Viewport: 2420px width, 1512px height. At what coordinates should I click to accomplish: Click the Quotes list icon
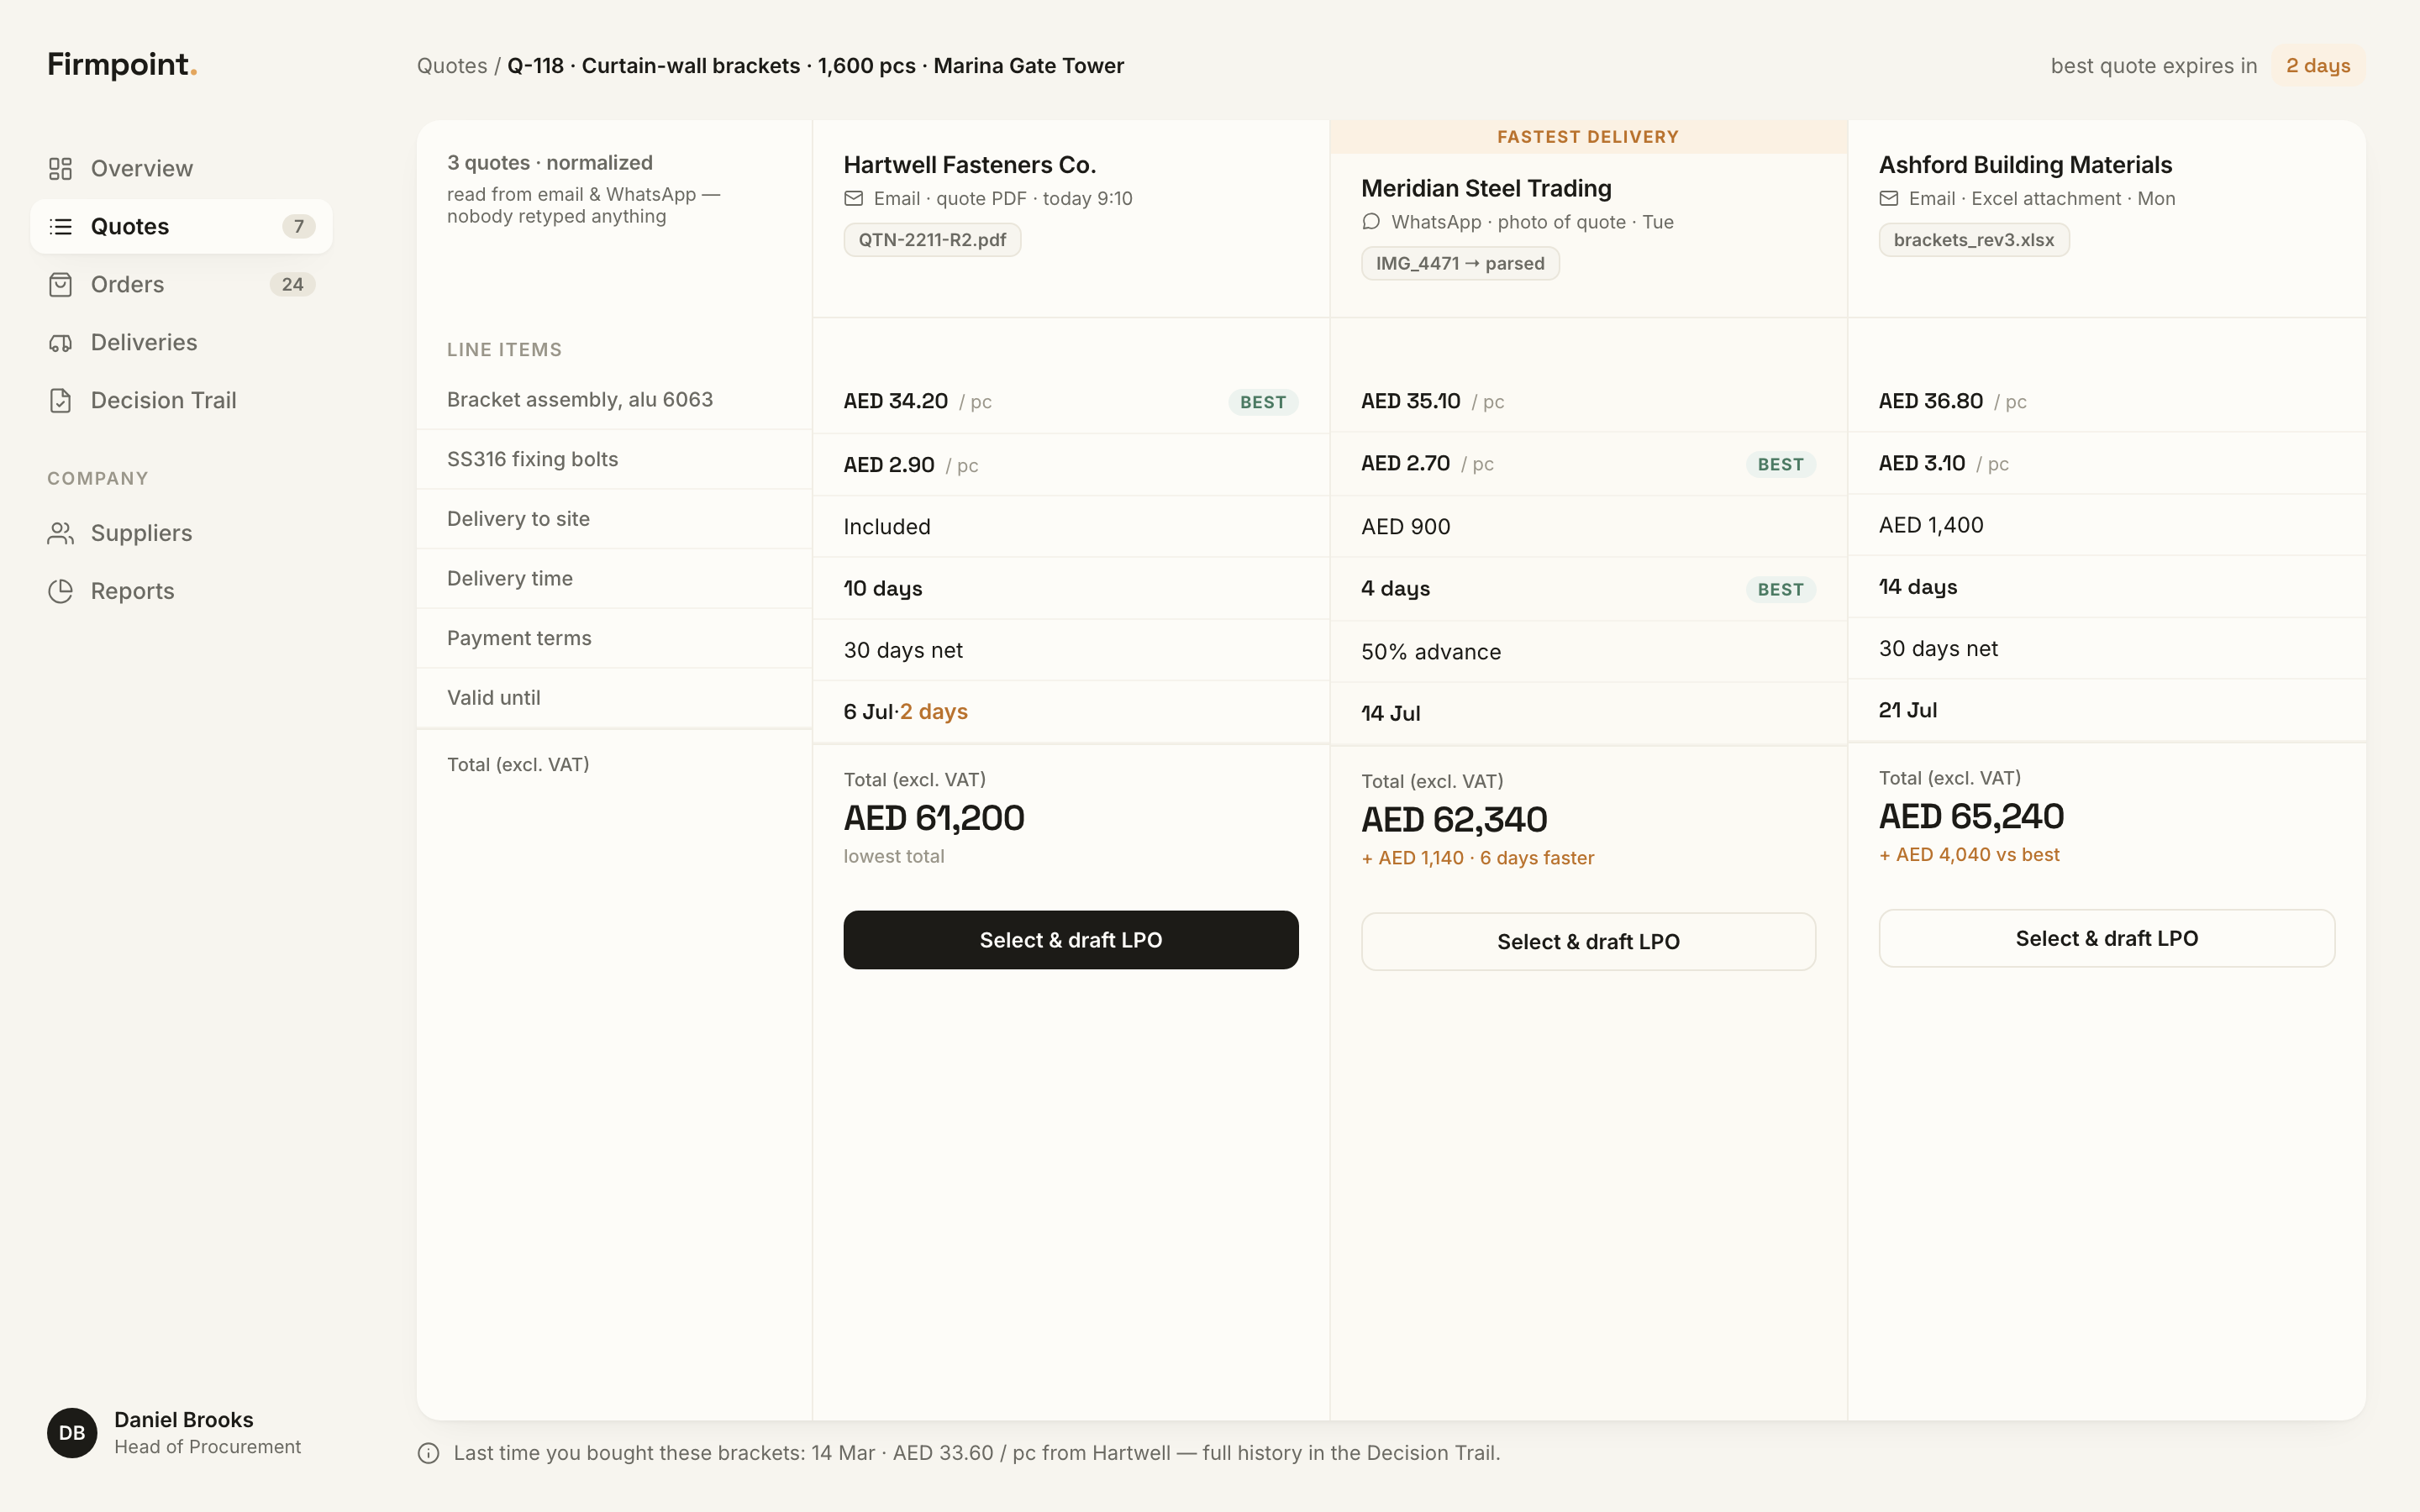click(x=60, y=226)
